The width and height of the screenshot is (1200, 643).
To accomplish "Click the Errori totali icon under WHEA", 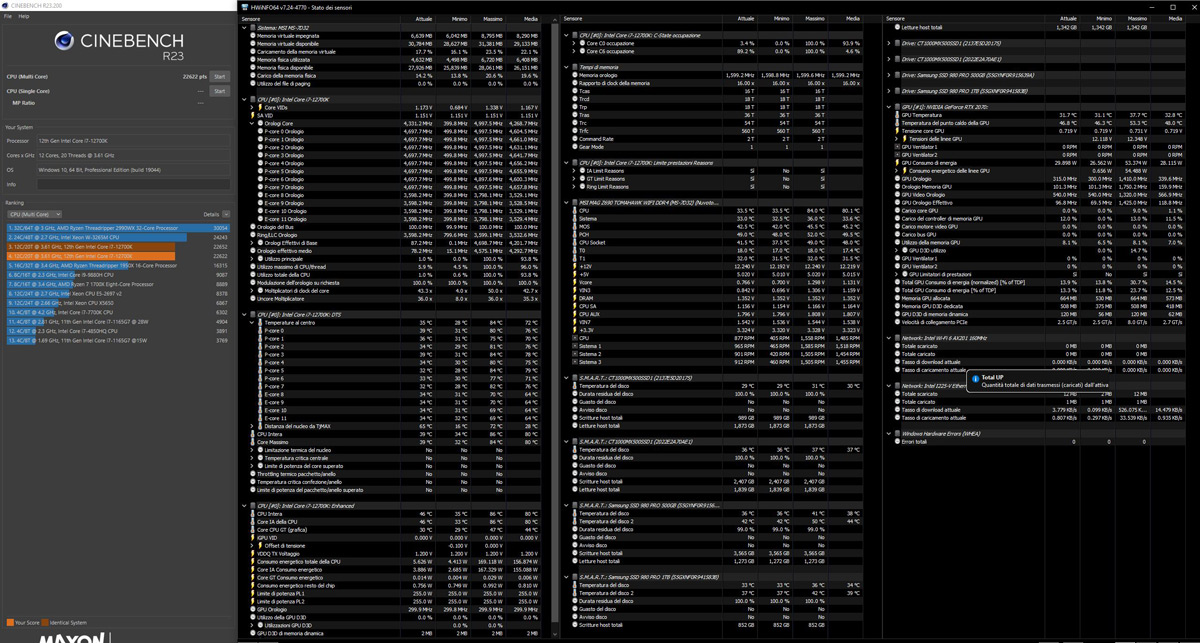I will (x=898, y=441).
